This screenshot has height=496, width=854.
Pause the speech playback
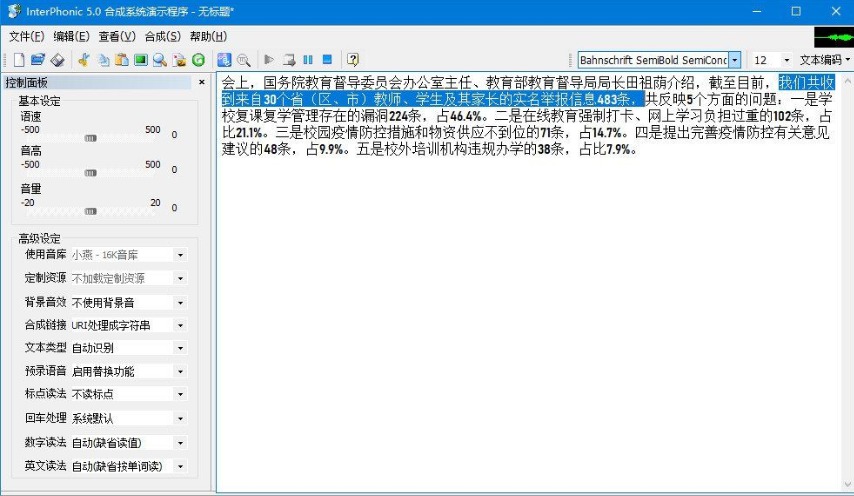coord(308,60)
